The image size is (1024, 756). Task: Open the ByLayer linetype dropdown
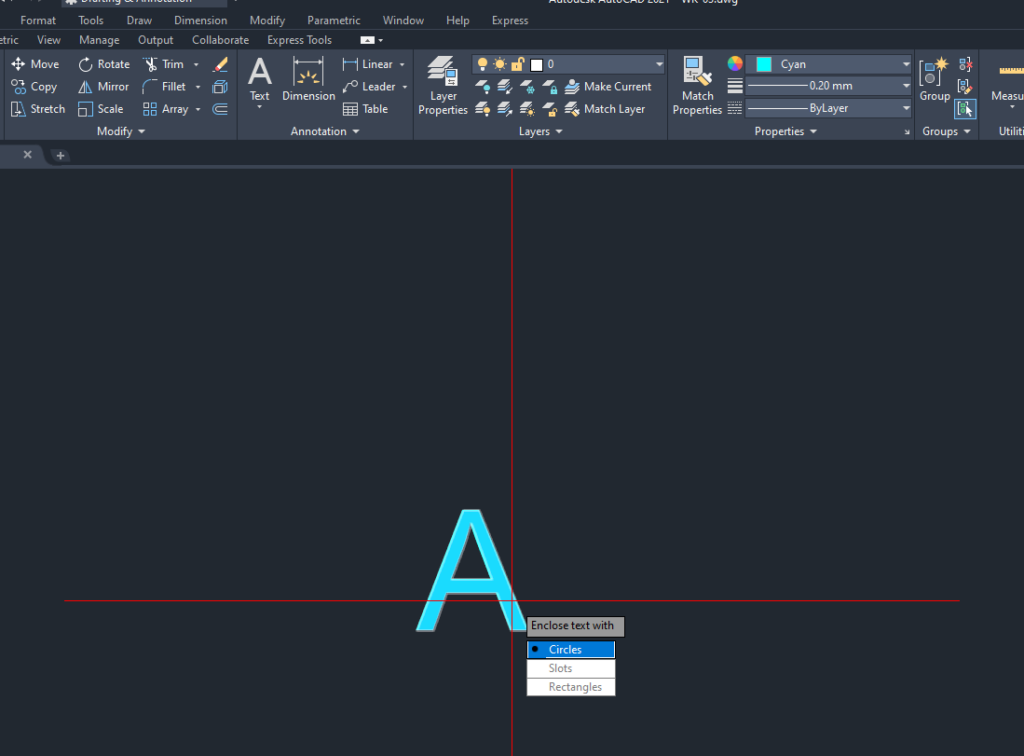pos(905,108)
